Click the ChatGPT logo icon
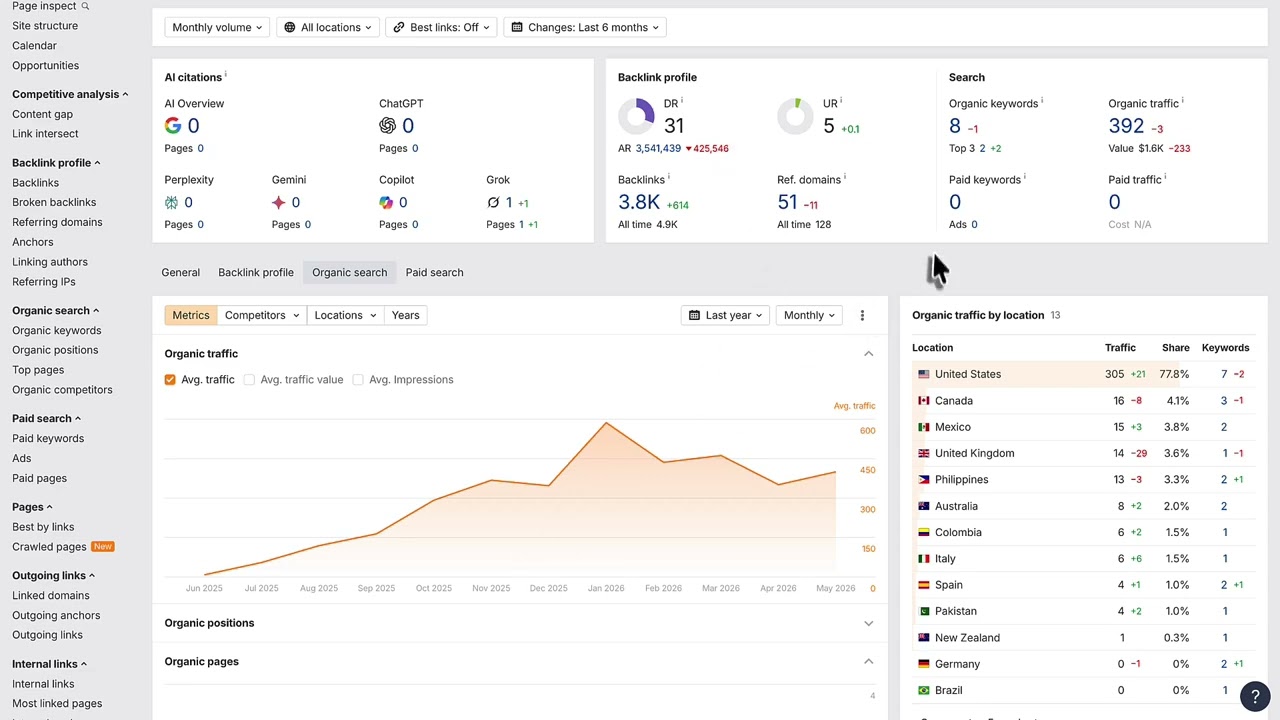 pyautogui.click(x=388, y=126)
